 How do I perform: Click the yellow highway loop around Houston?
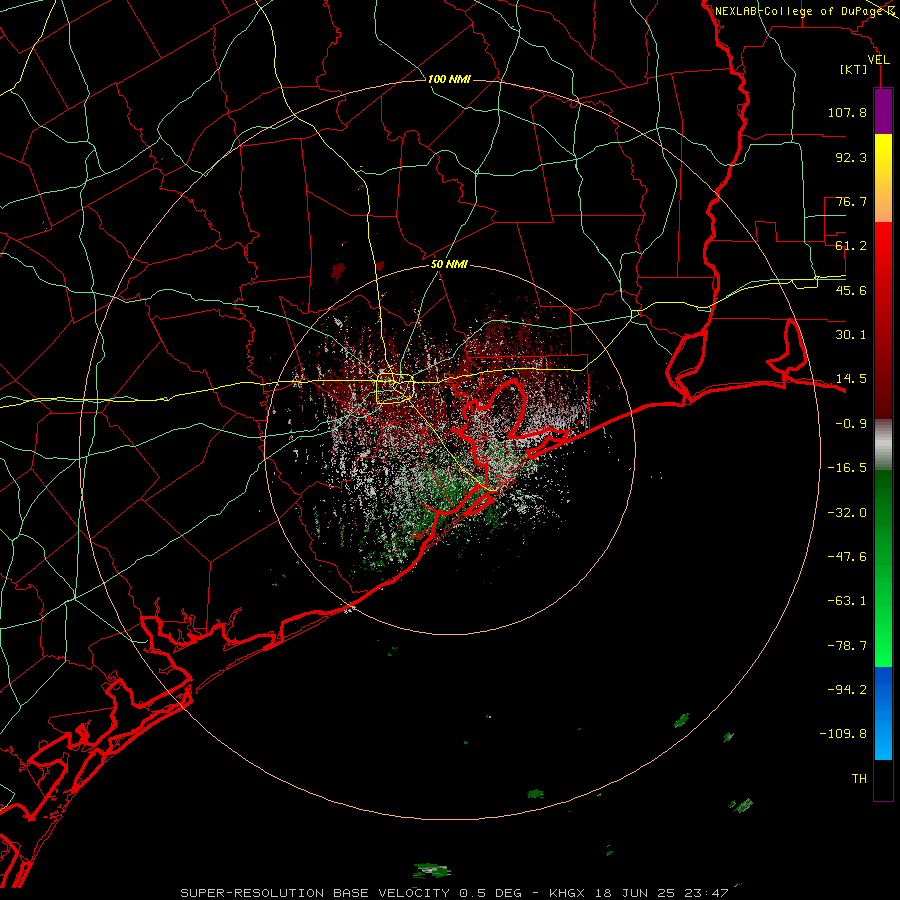[x=395, y=389]
